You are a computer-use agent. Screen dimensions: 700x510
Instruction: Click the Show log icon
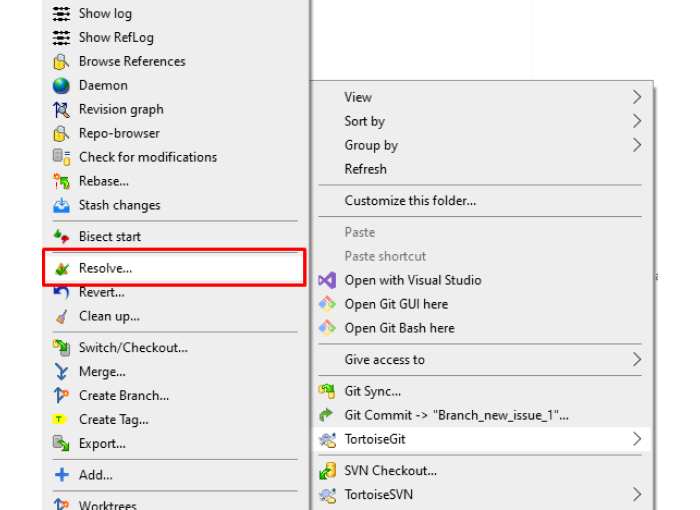pyautogui.click(x=61, y=13)
